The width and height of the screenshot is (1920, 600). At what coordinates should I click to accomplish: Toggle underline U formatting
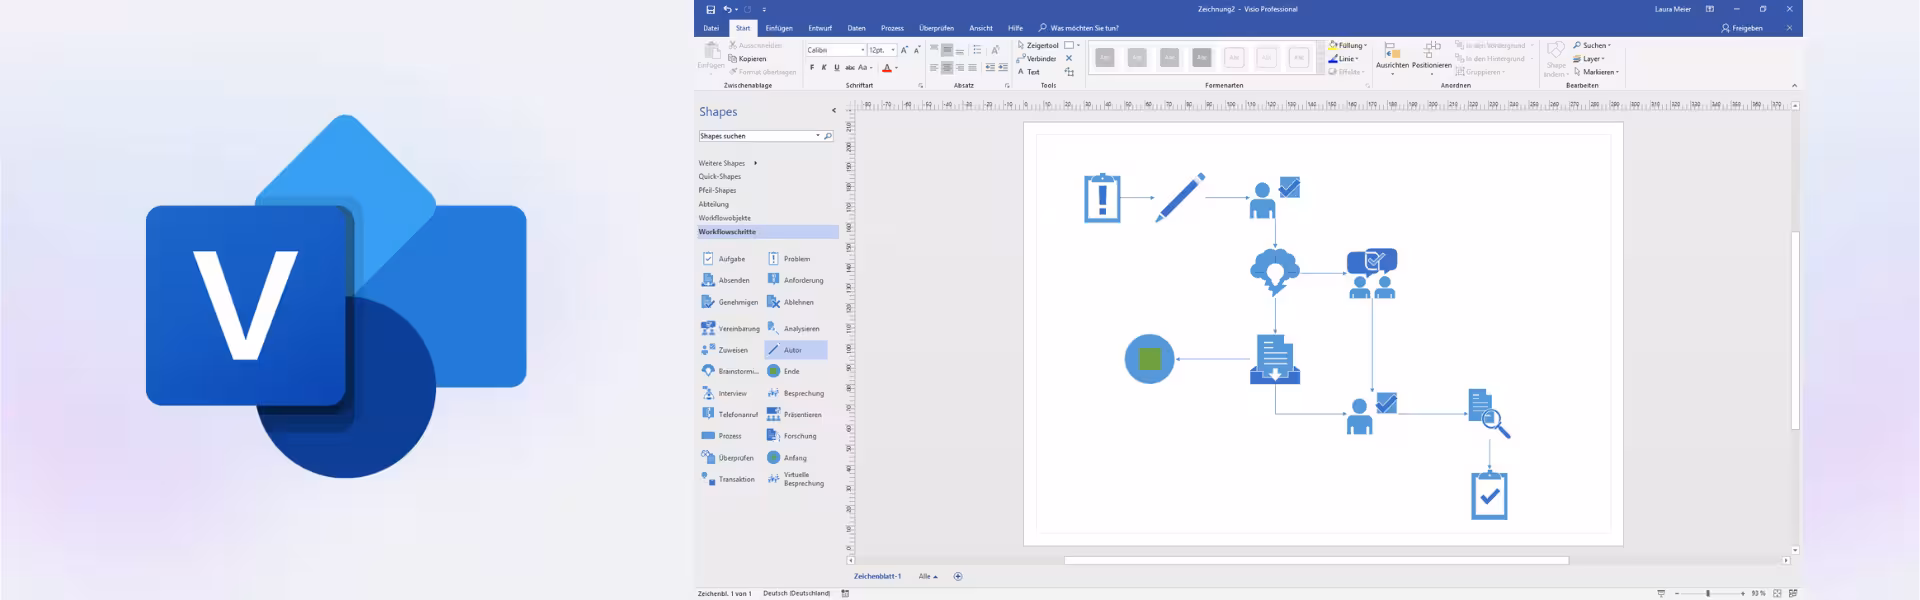pyautogui.click(x=837, y=68)
